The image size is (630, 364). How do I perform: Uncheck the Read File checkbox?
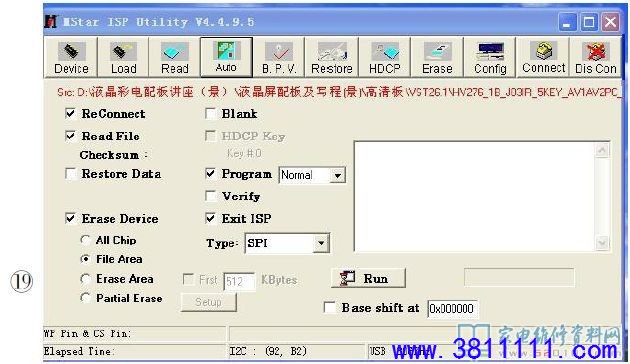[70, 136]
